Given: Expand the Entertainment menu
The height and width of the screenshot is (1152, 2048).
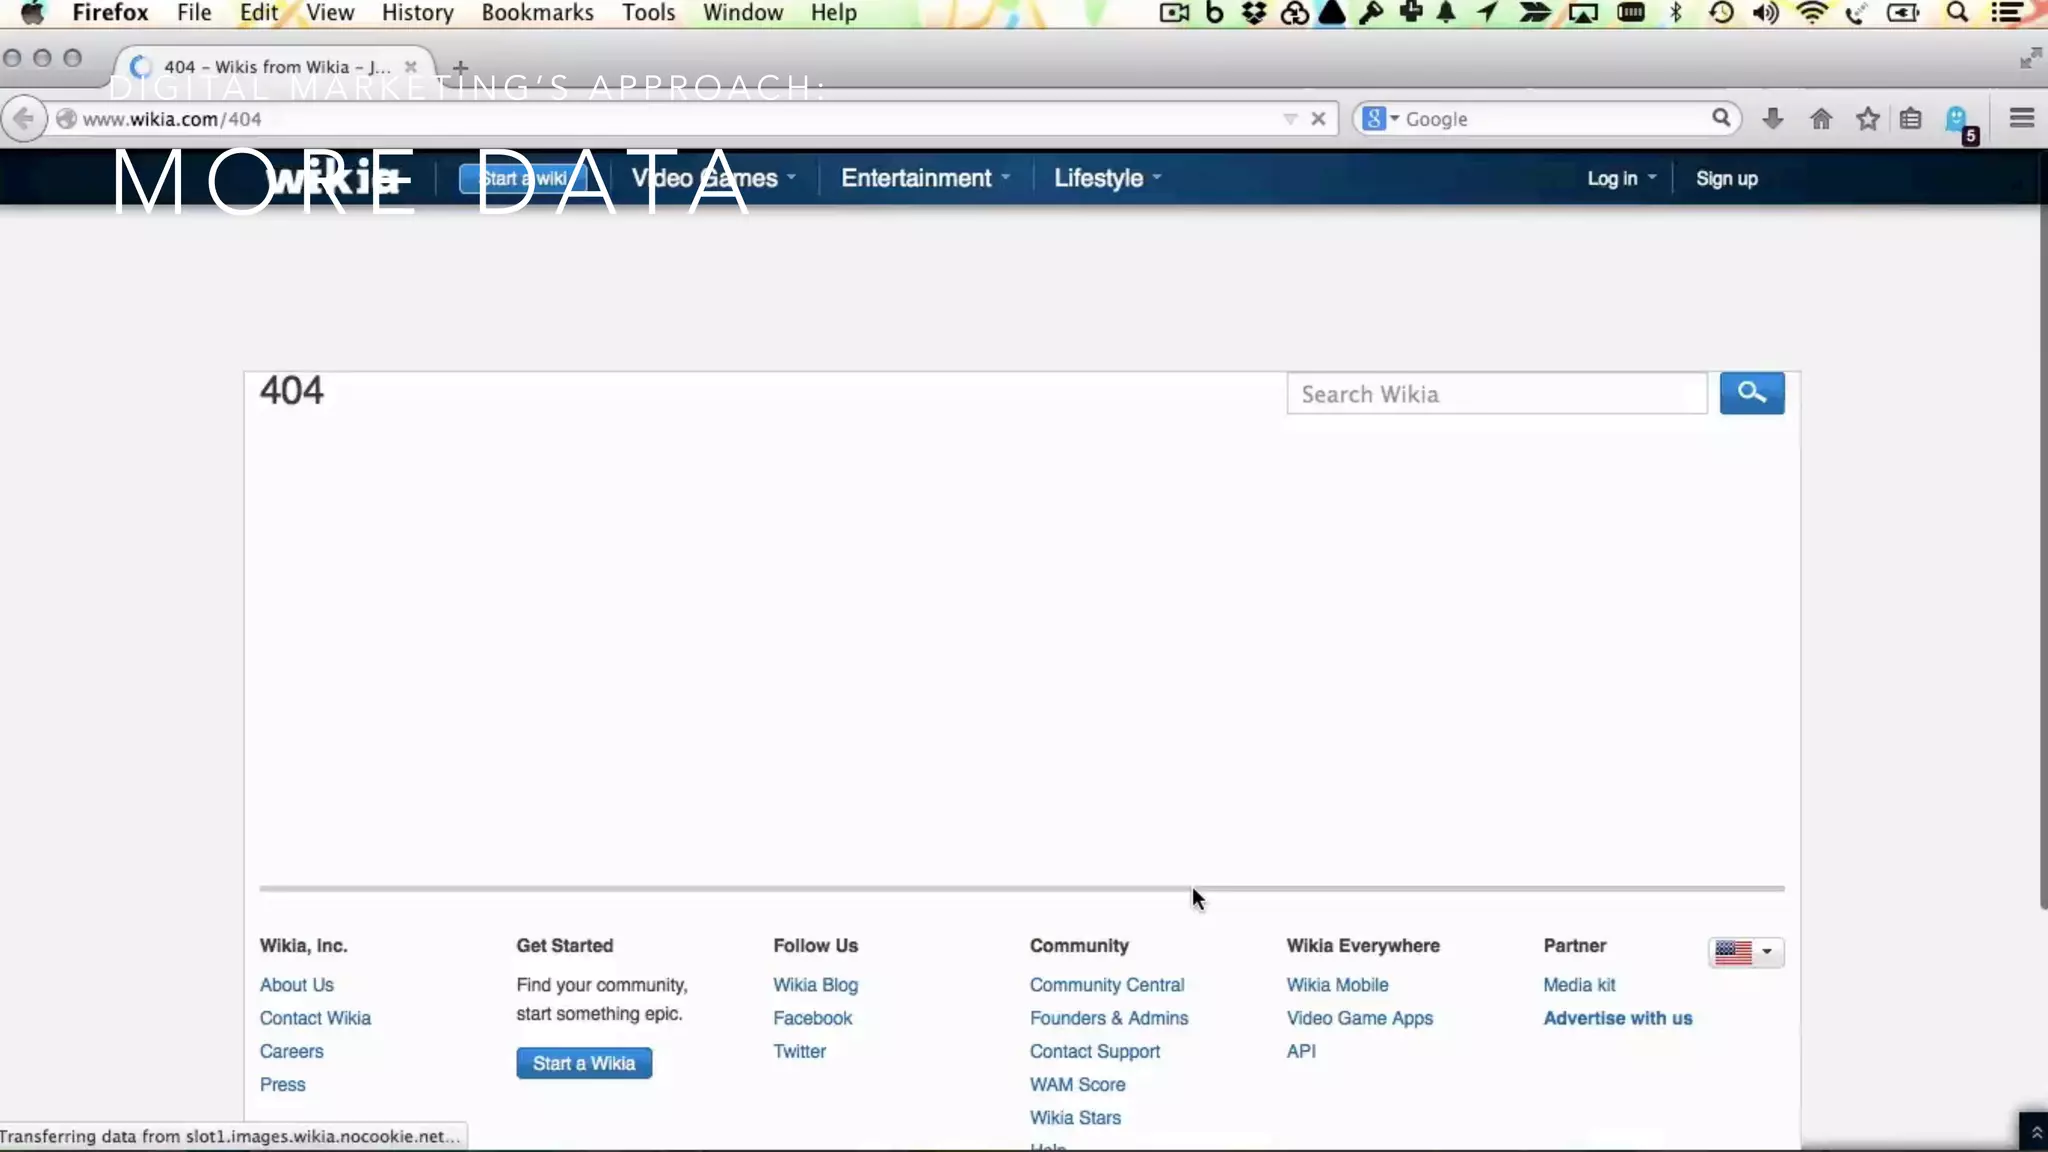Looking at the screenshot, I should pyautogui.click(x=925, y=178).
